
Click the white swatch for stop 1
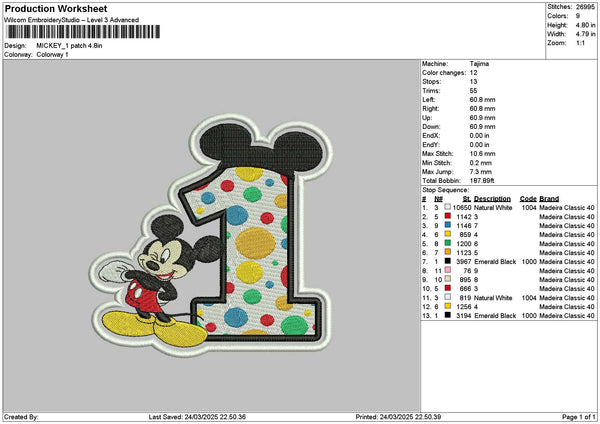pyautogui.click(x=447, y=207)
